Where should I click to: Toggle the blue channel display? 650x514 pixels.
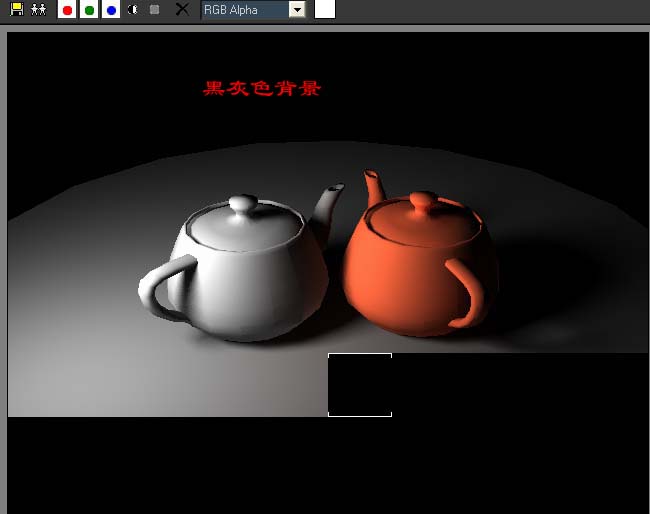pos(111,10)
